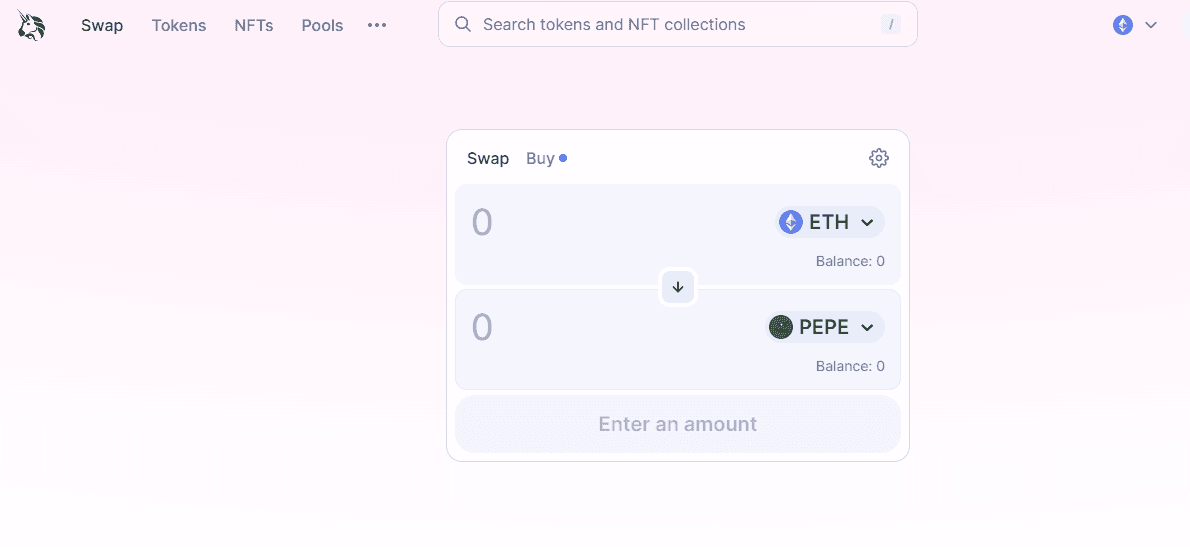The height and width of the screenshot is (547, 1190).
Task: Open the Pools navigation link
Action: click(323, 25)
